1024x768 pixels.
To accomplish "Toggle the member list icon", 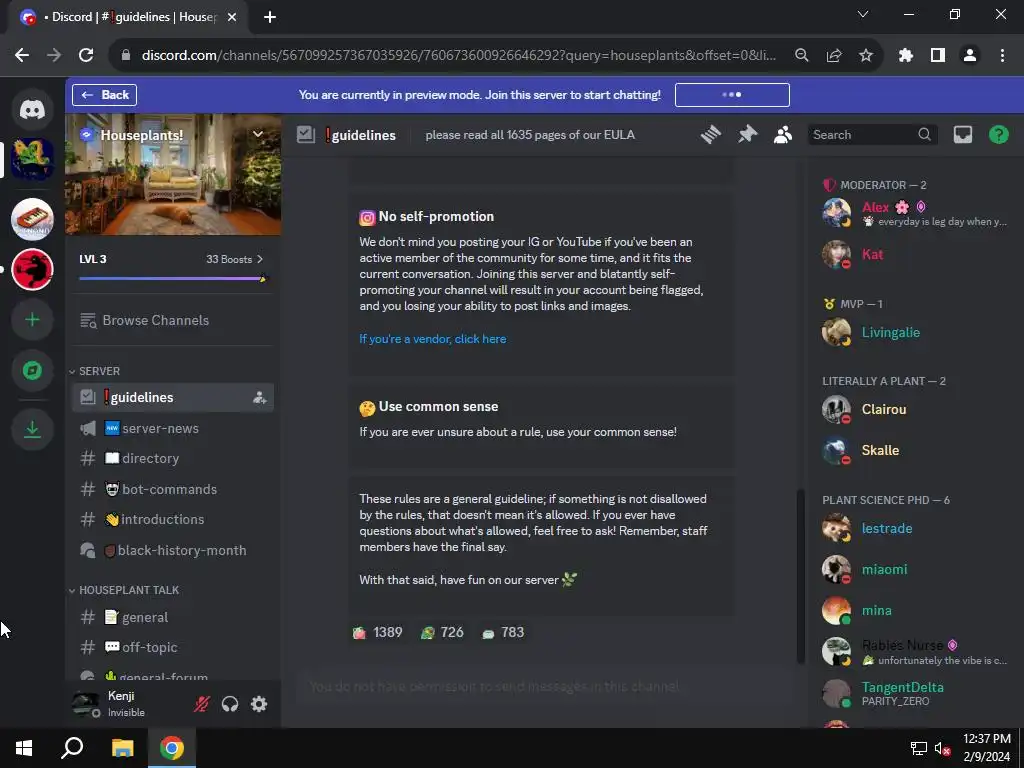I will coord(783,135).
